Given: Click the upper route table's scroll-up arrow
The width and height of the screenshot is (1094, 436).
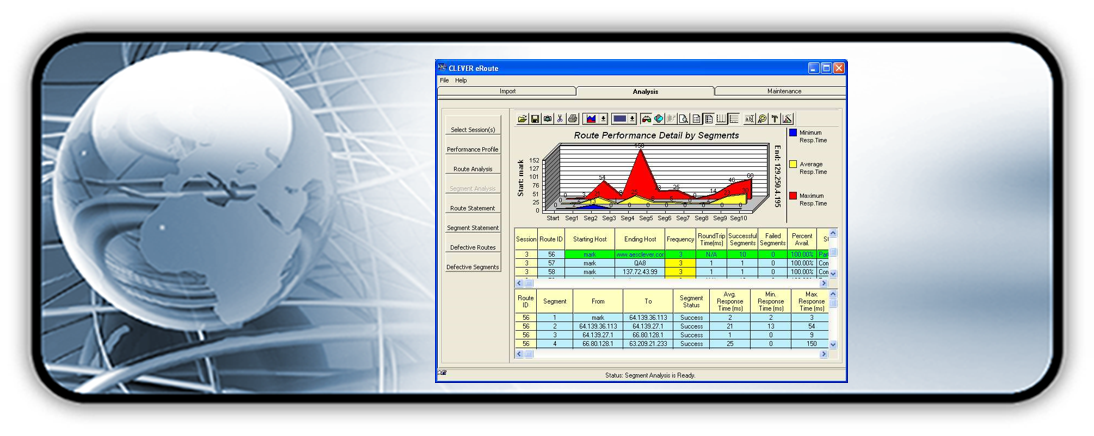Looking at the screenshot, I should coord(832,232).
